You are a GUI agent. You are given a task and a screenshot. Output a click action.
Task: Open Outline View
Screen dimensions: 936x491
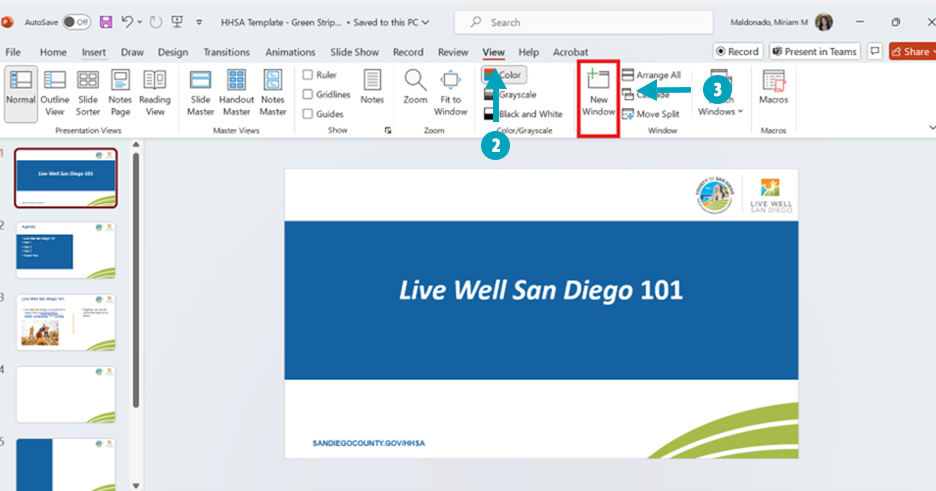click(54, 94)
